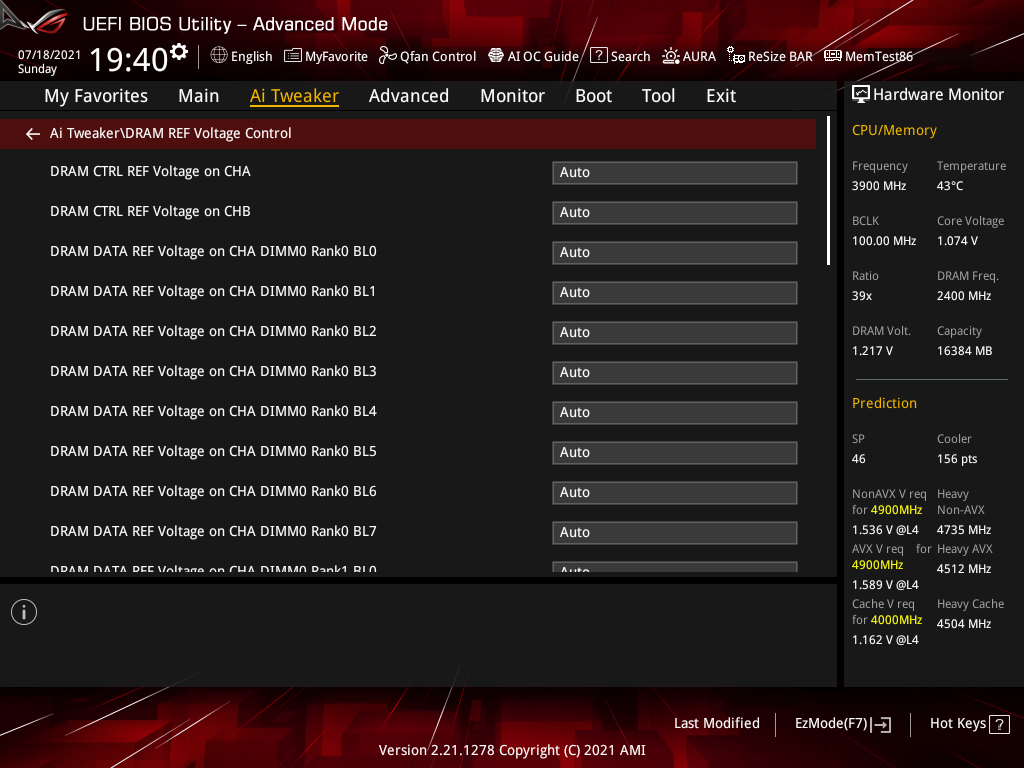This screenshot has height=768, width=1024.
Task: Open the Qfan Control utility
Action: [427, 56]
